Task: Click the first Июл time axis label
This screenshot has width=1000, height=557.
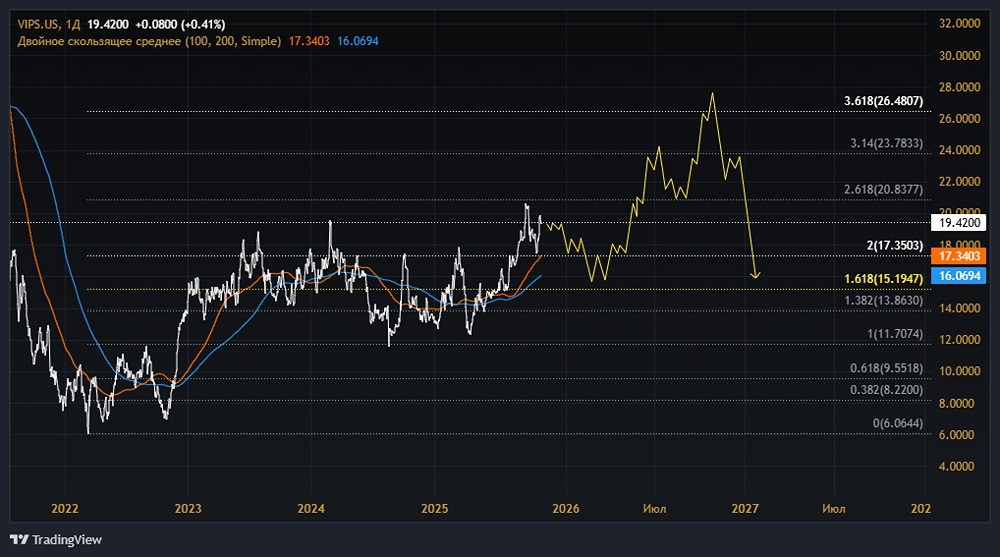Action: (657, 509)
